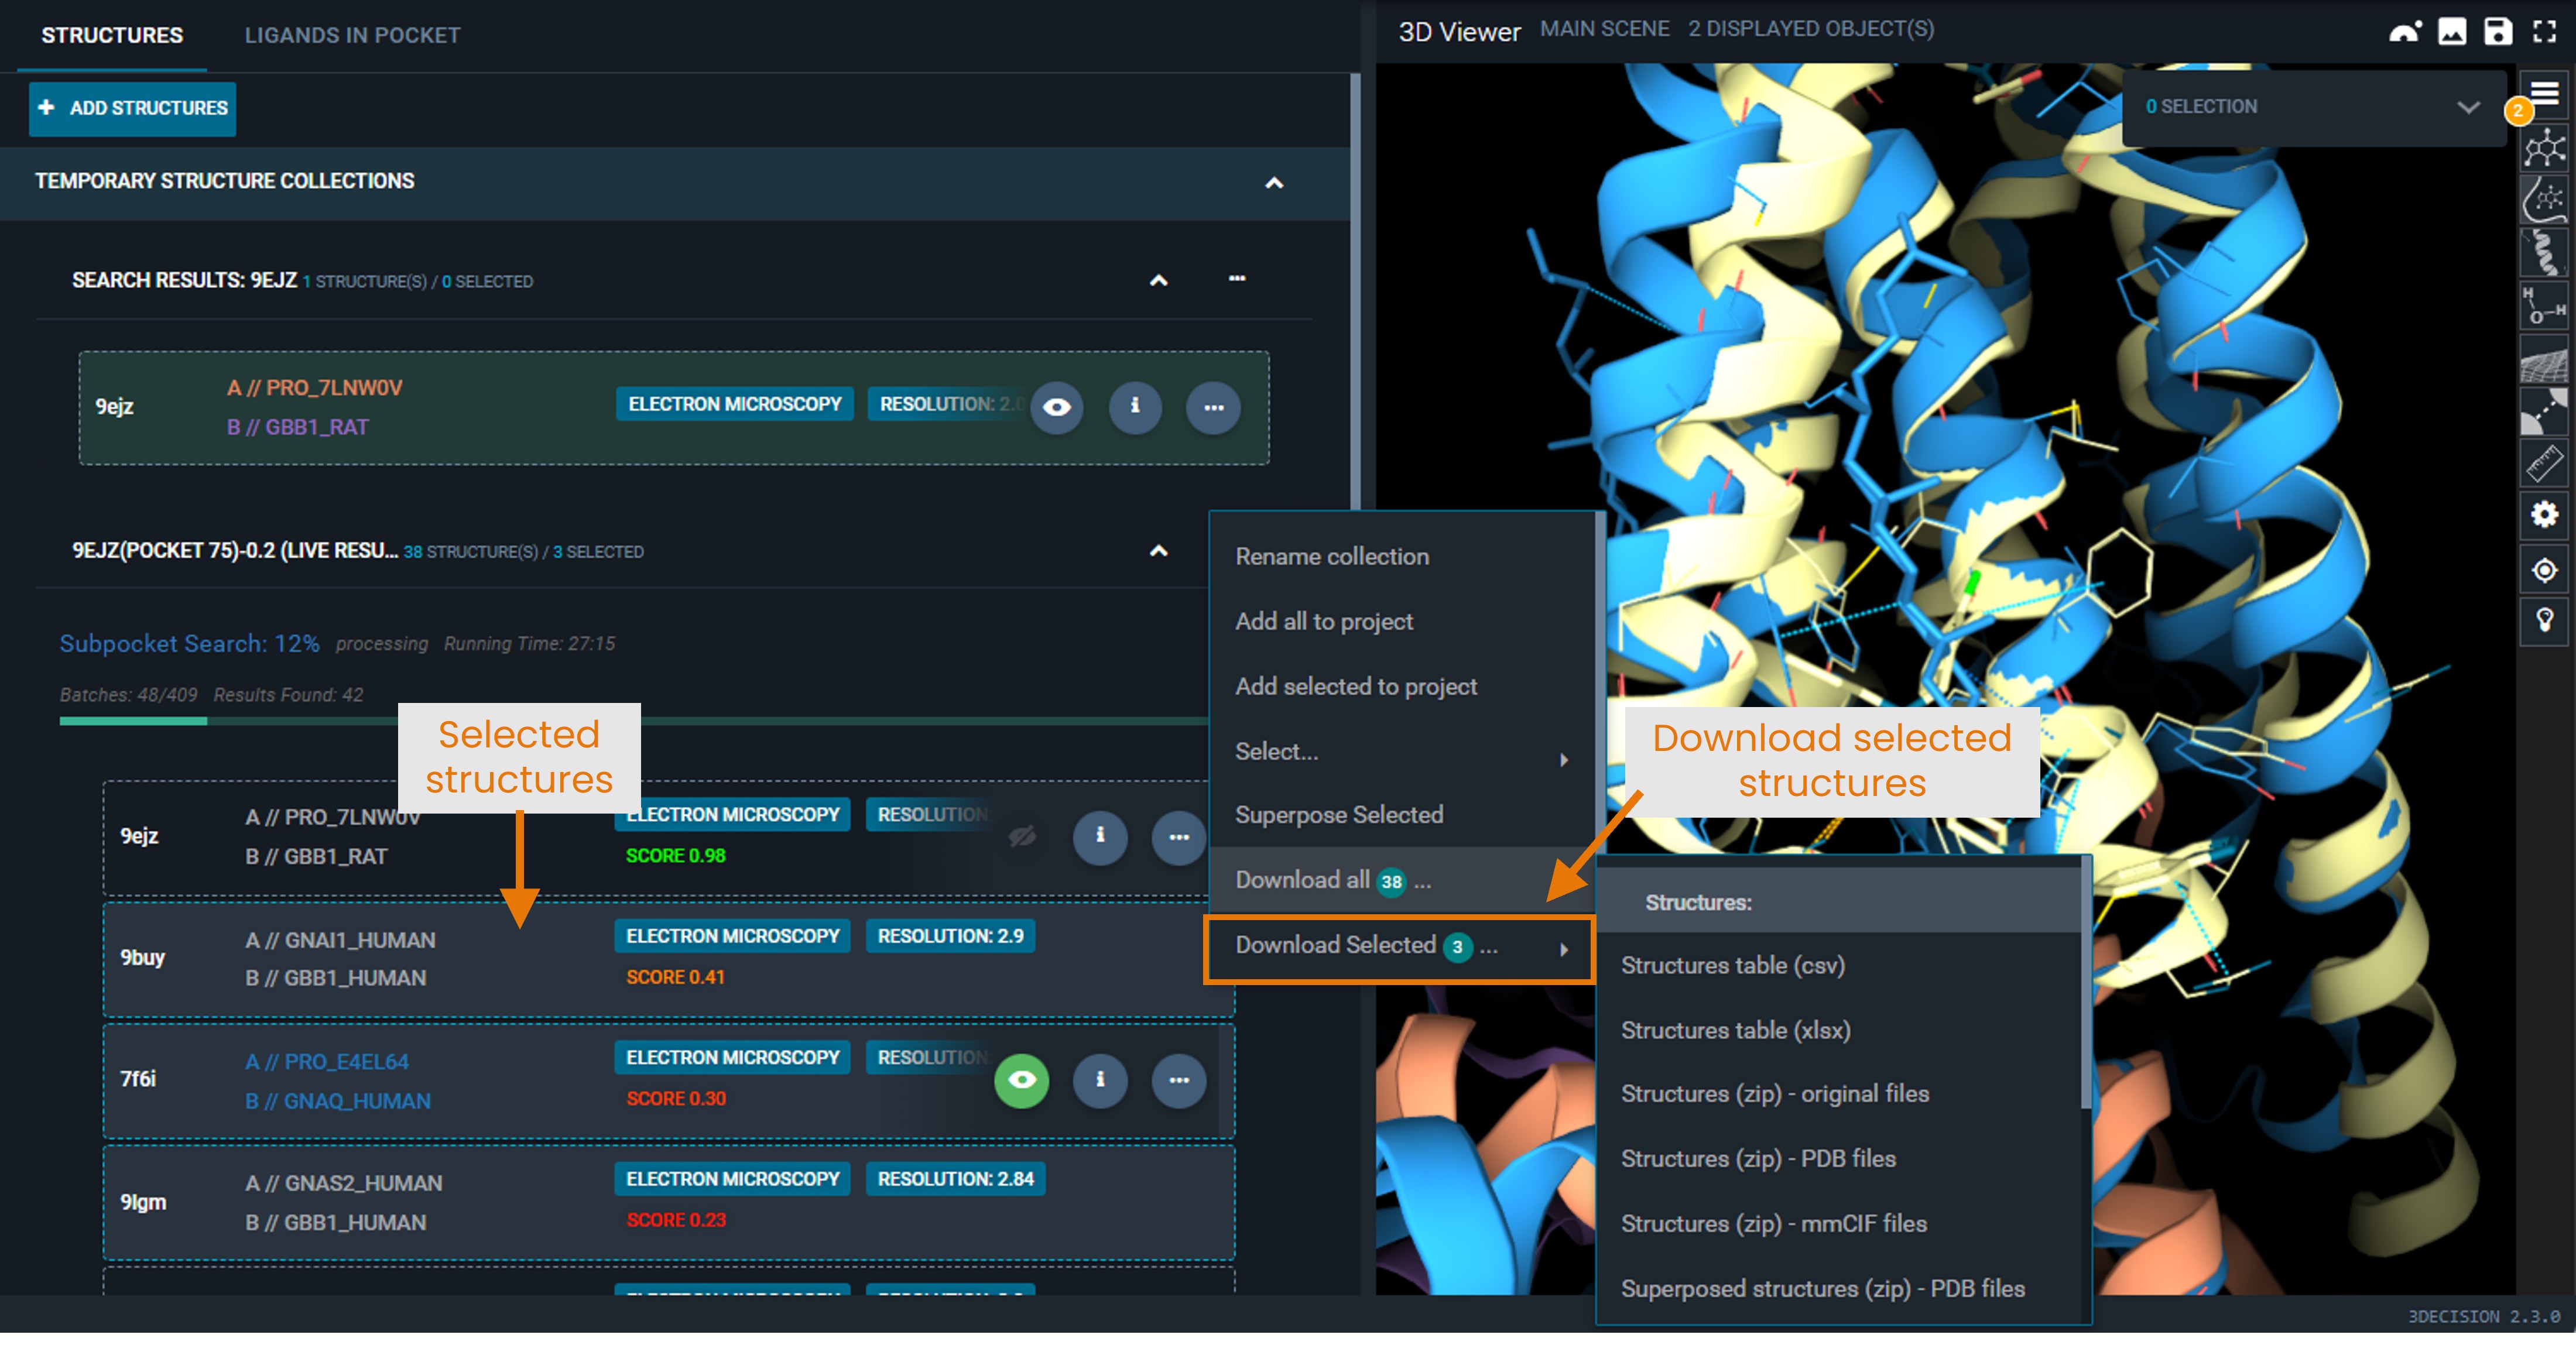Expand the 0 Selection dropdown in the viewer
Viewport: 2576px width, 1362px height.
tap(2469, 106)
